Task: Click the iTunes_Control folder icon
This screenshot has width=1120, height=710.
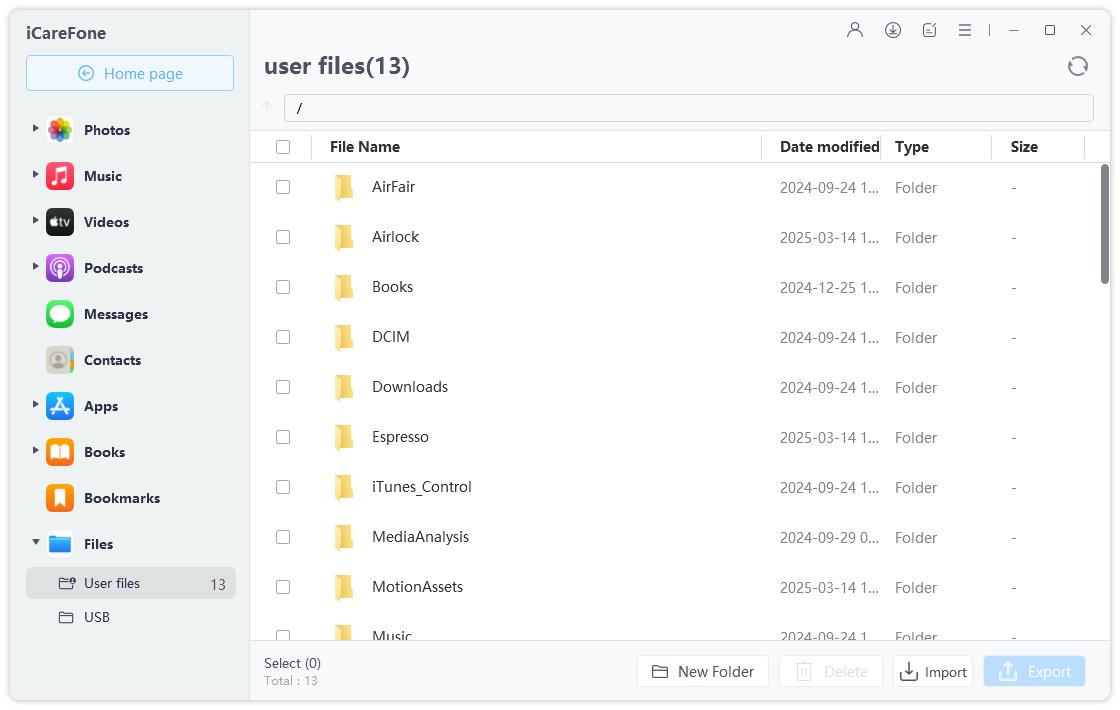Action: tap(344, 487)
